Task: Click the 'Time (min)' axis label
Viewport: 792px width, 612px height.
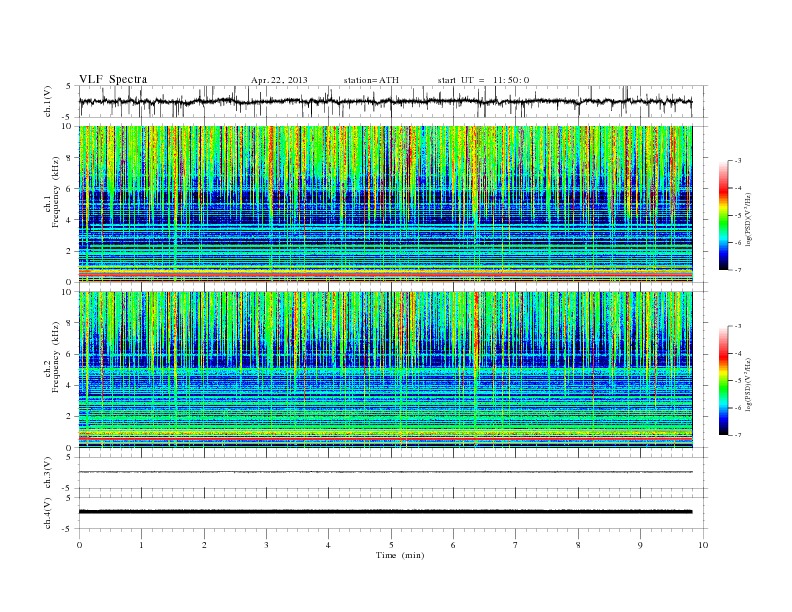Action: 400,555
